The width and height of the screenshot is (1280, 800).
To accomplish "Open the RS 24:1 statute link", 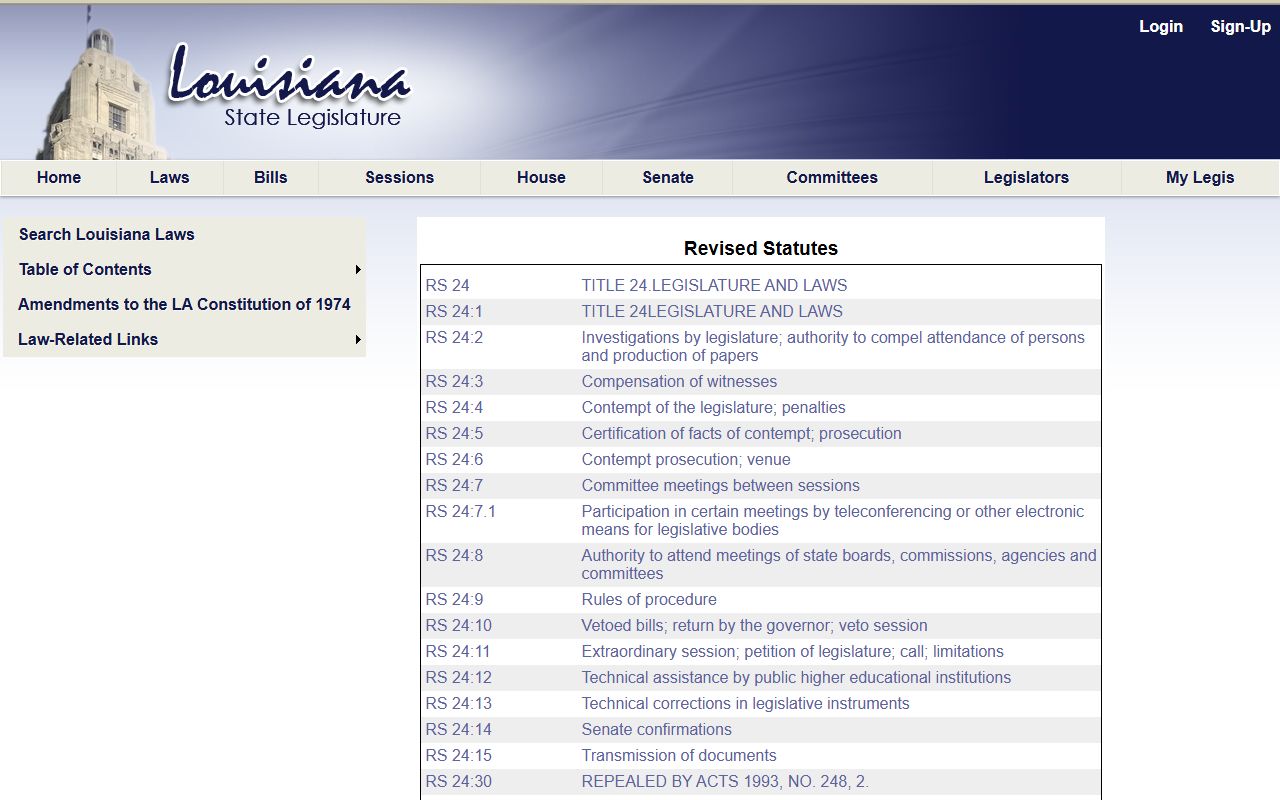I will pyautogui.click(x=454, y=311).
